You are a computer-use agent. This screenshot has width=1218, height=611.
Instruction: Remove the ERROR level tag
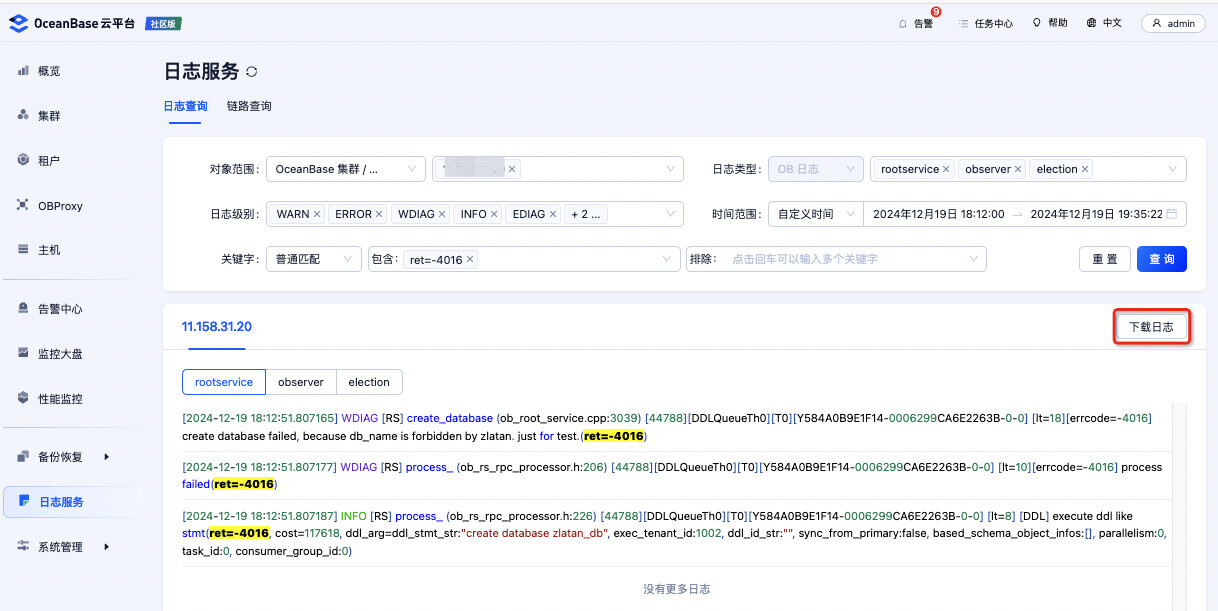[x=379, y=214]
